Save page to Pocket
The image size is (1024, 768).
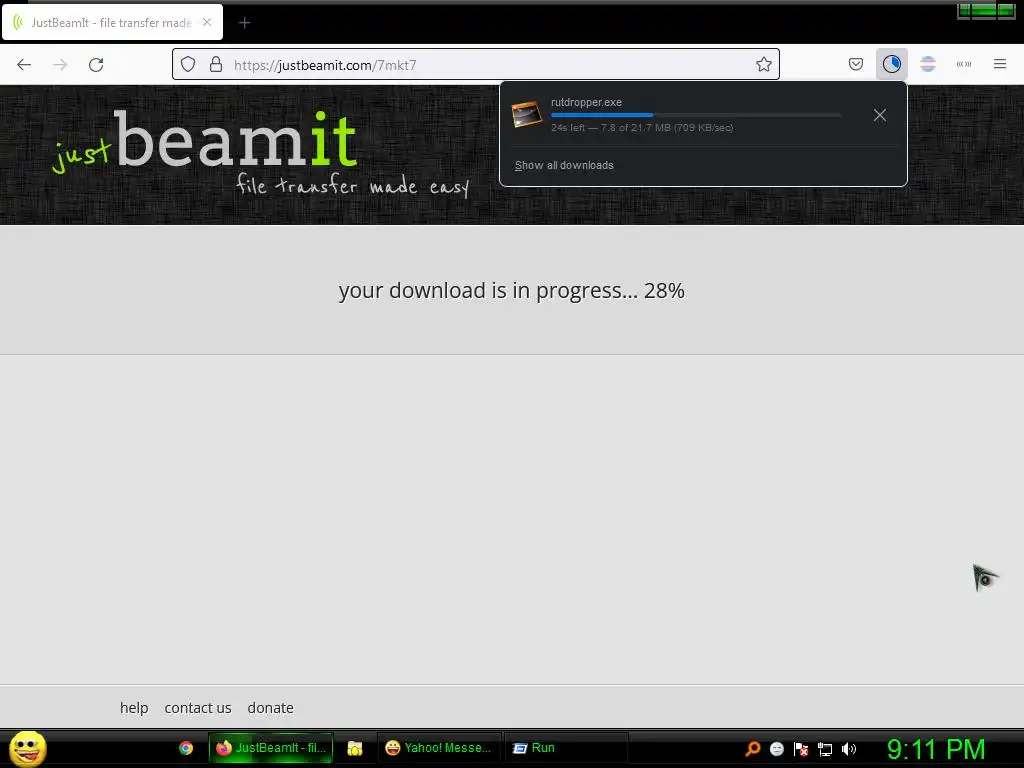tap(856, 64)
